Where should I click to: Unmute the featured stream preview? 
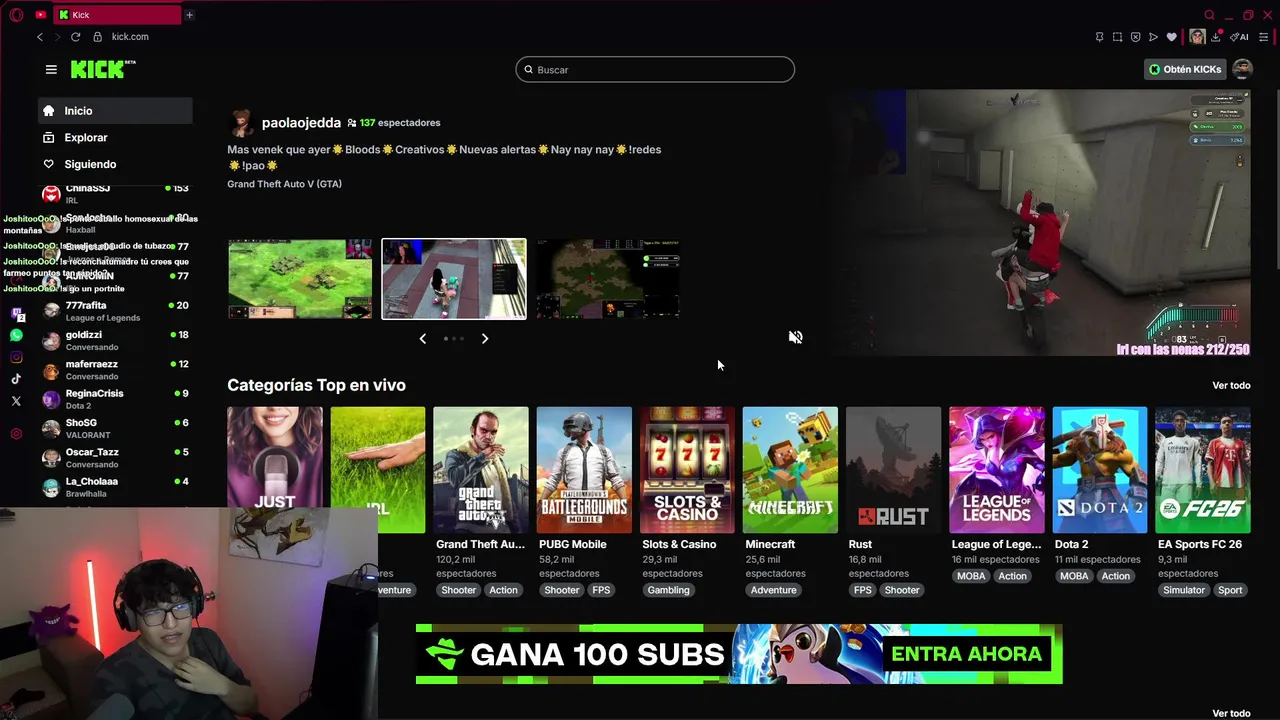[795, 337]
